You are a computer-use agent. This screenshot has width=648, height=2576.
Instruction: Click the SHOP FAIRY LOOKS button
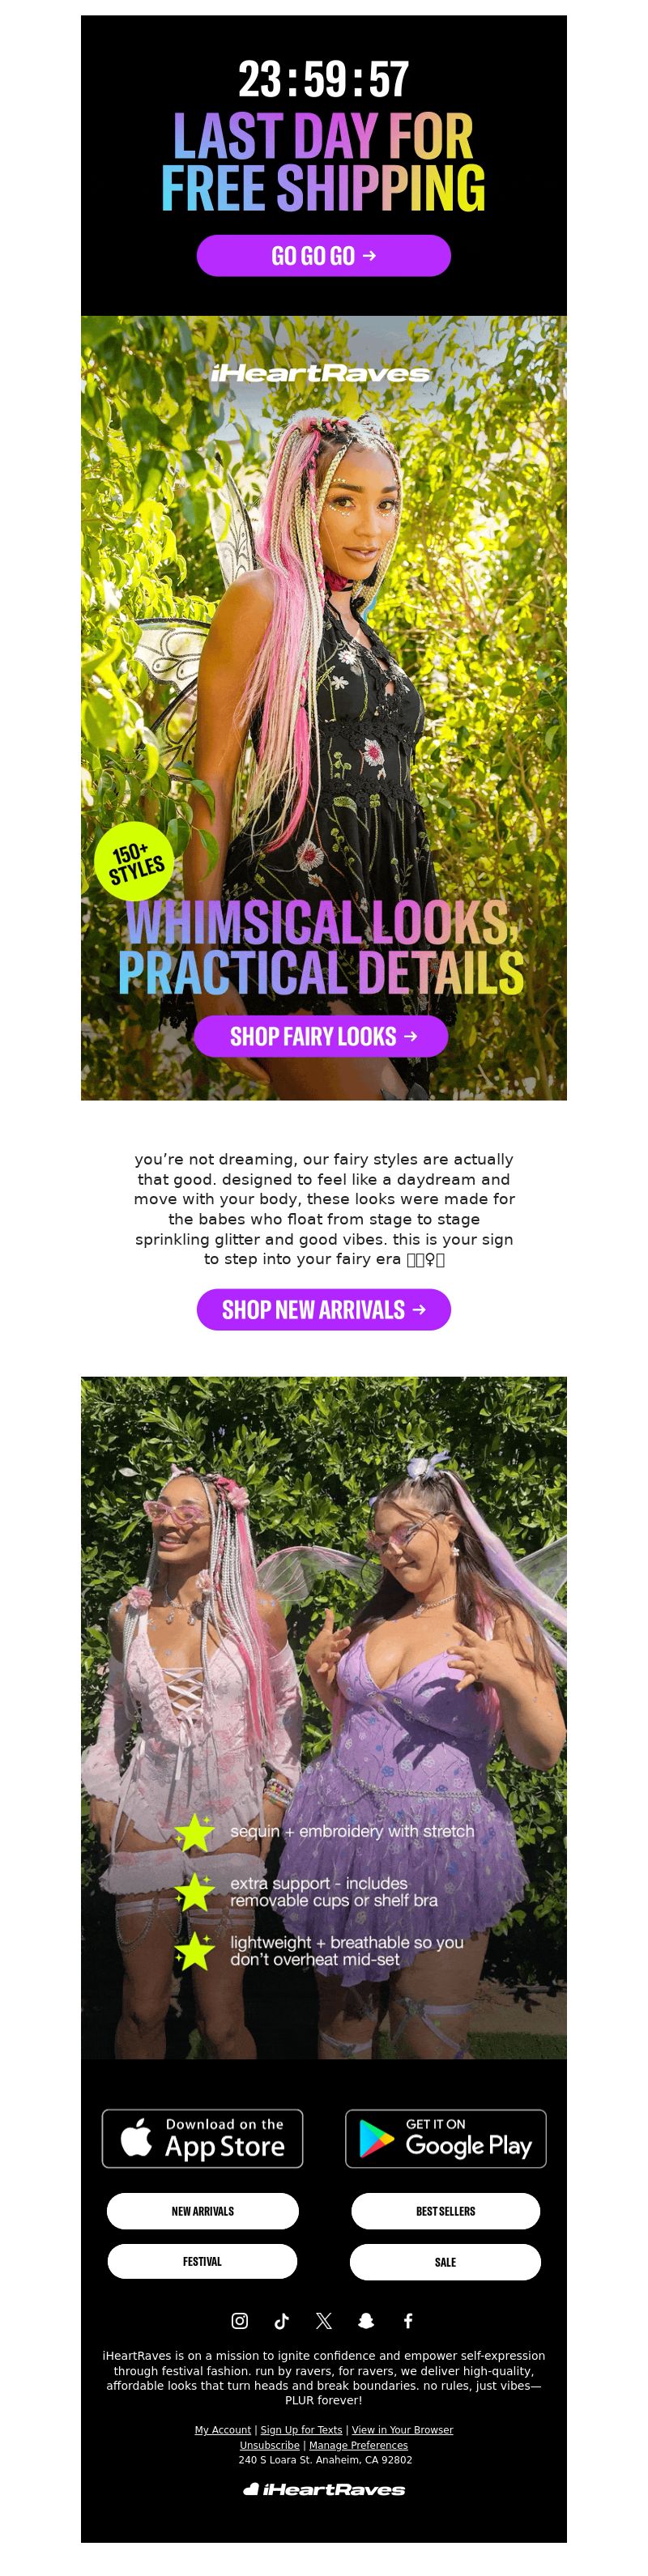tap(321, 1036)
